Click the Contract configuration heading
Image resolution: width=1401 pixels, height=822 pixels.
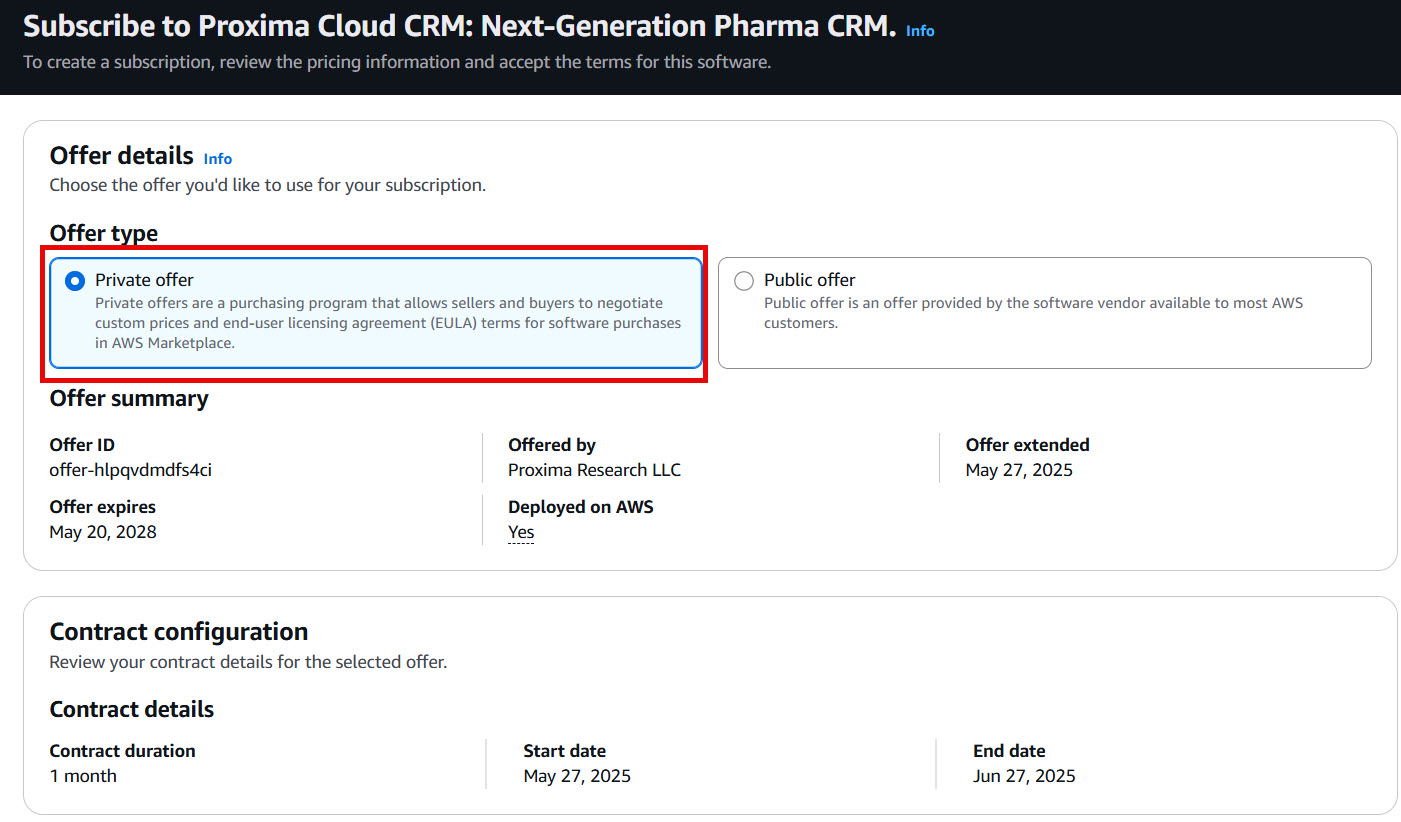coord(178,631)
